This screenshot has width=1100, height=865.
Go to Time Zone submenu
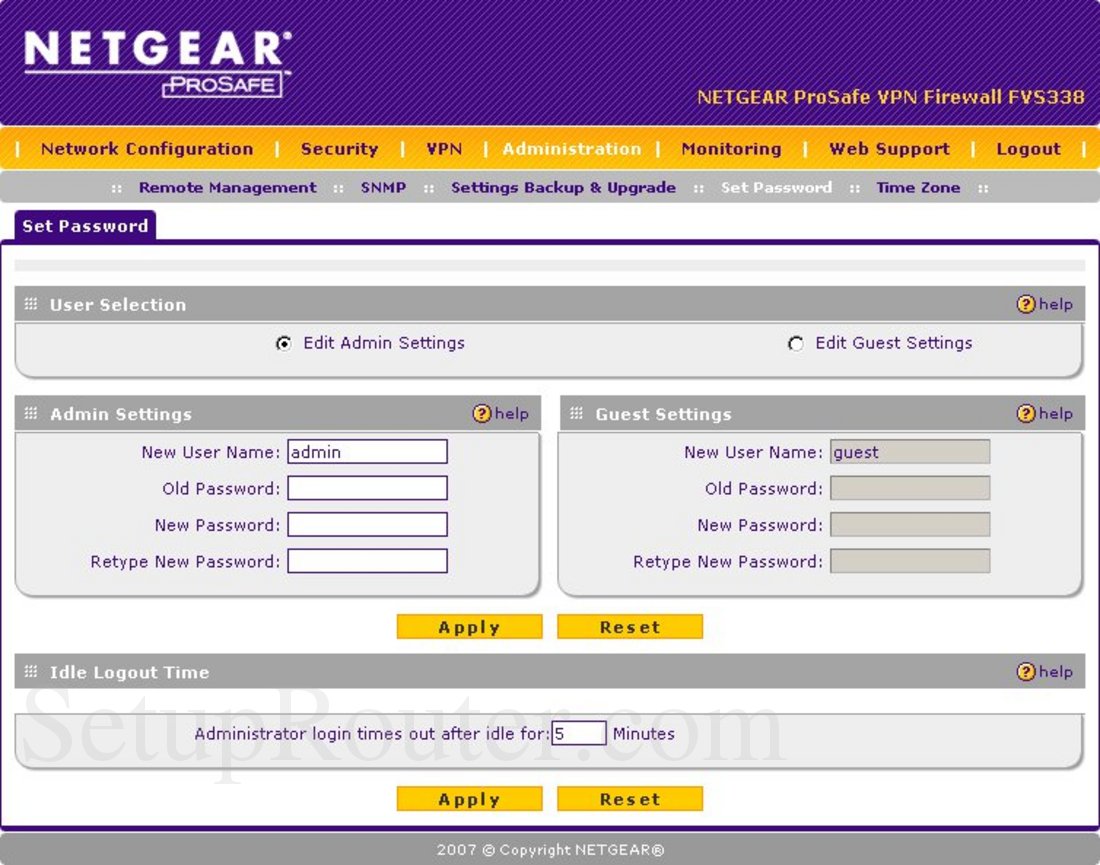point(918,187)
